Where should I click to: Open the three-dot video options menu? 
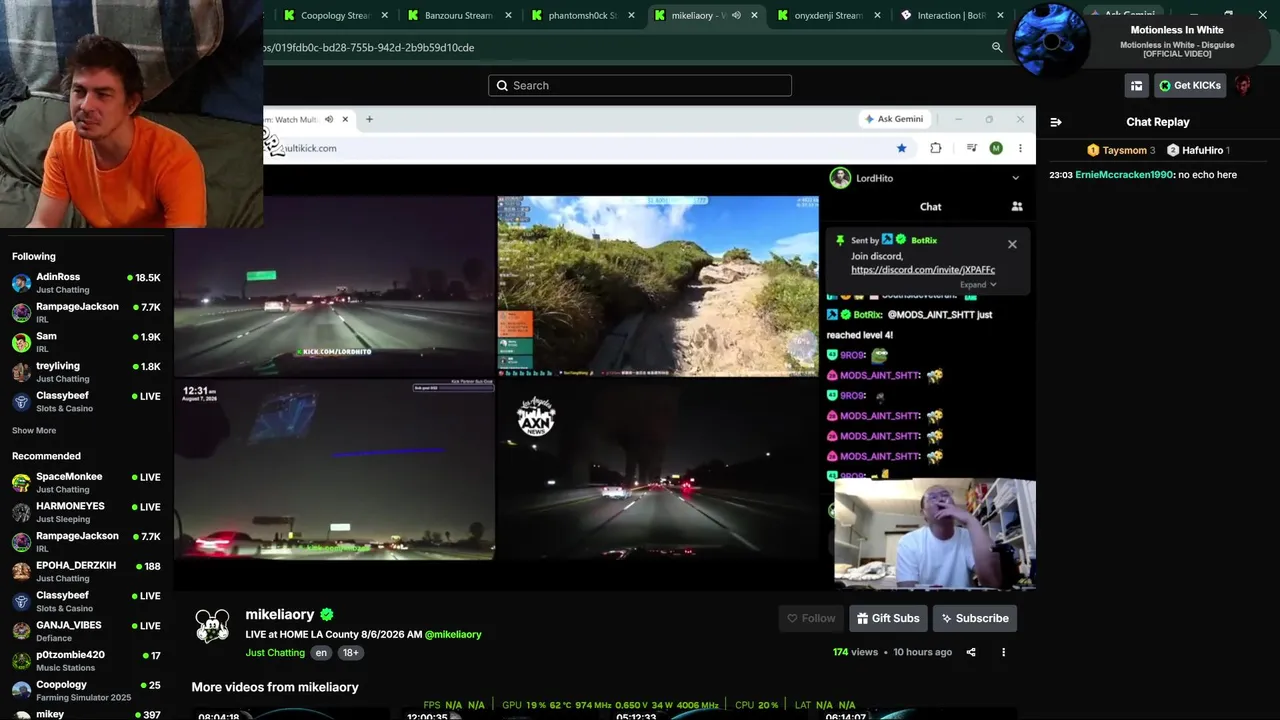(x=1003, y=652)
